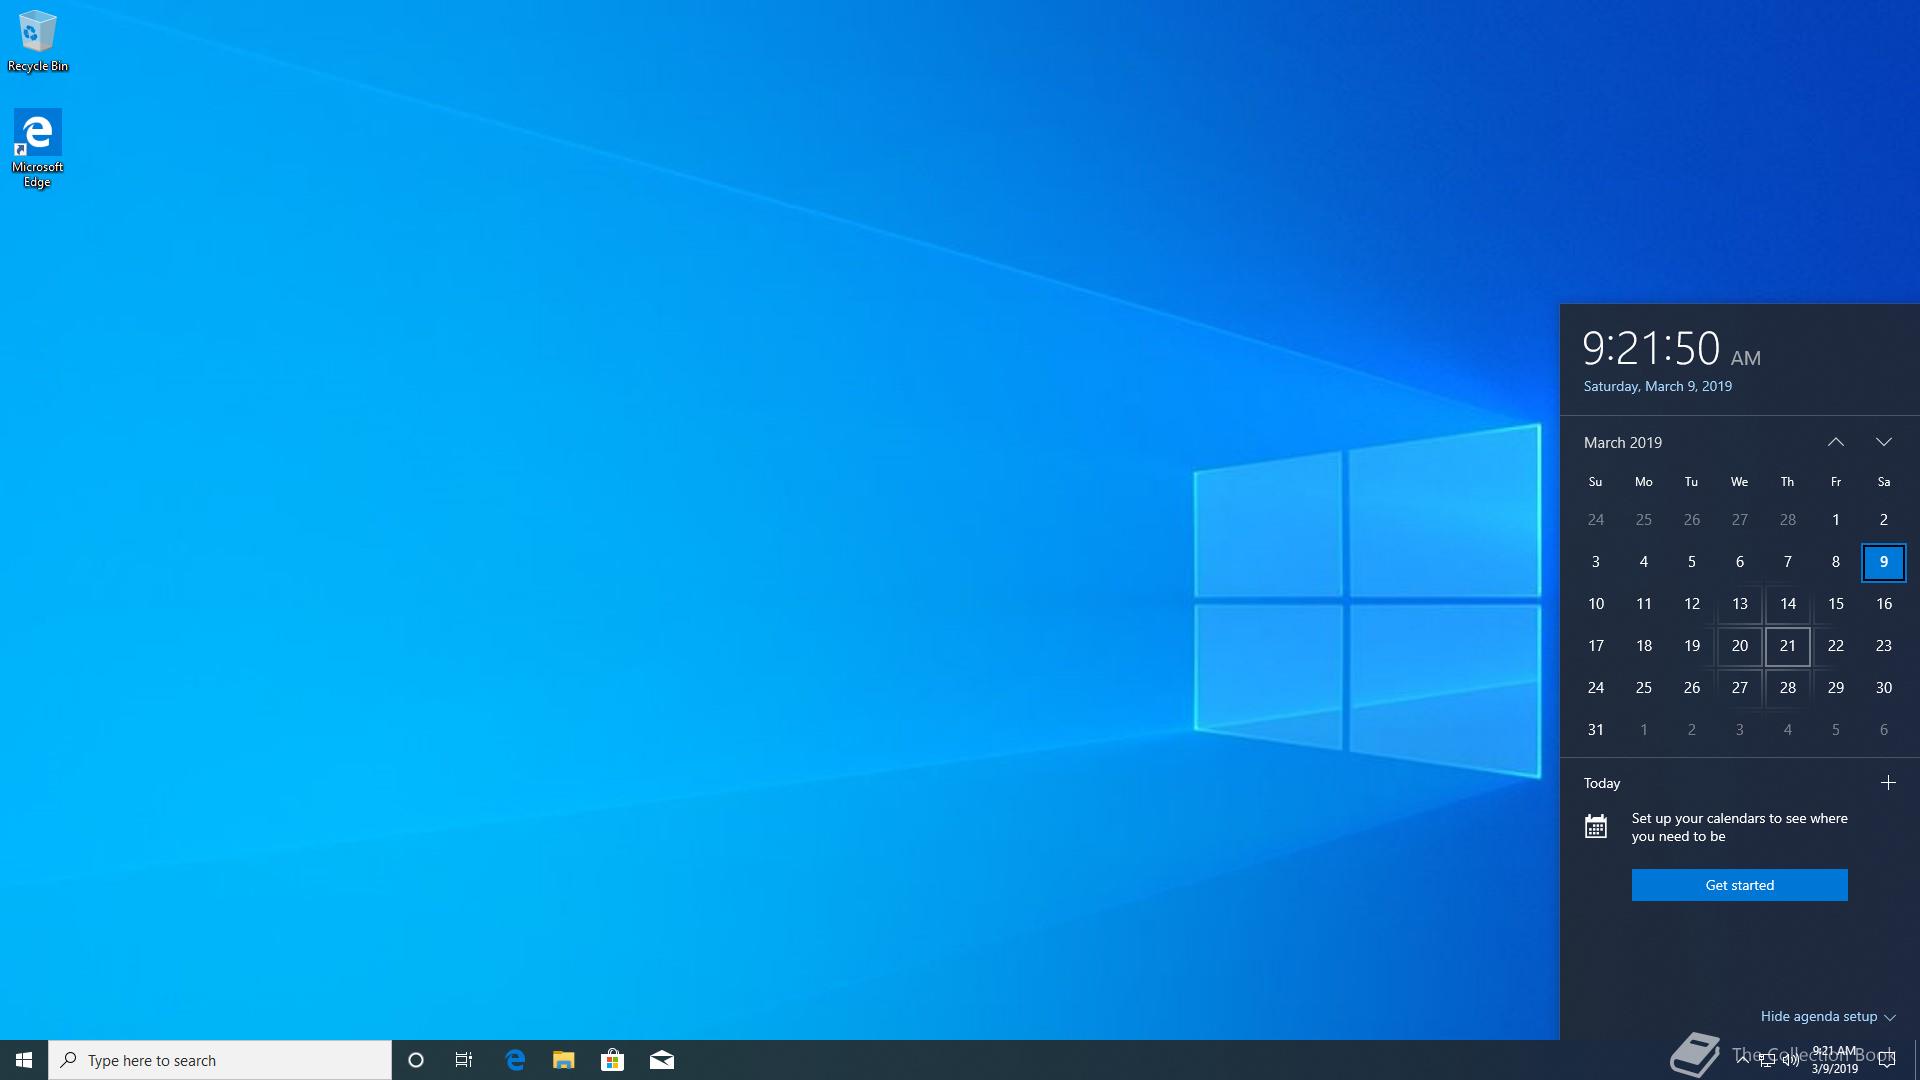Add an event with plus icon

(1888, 783)
